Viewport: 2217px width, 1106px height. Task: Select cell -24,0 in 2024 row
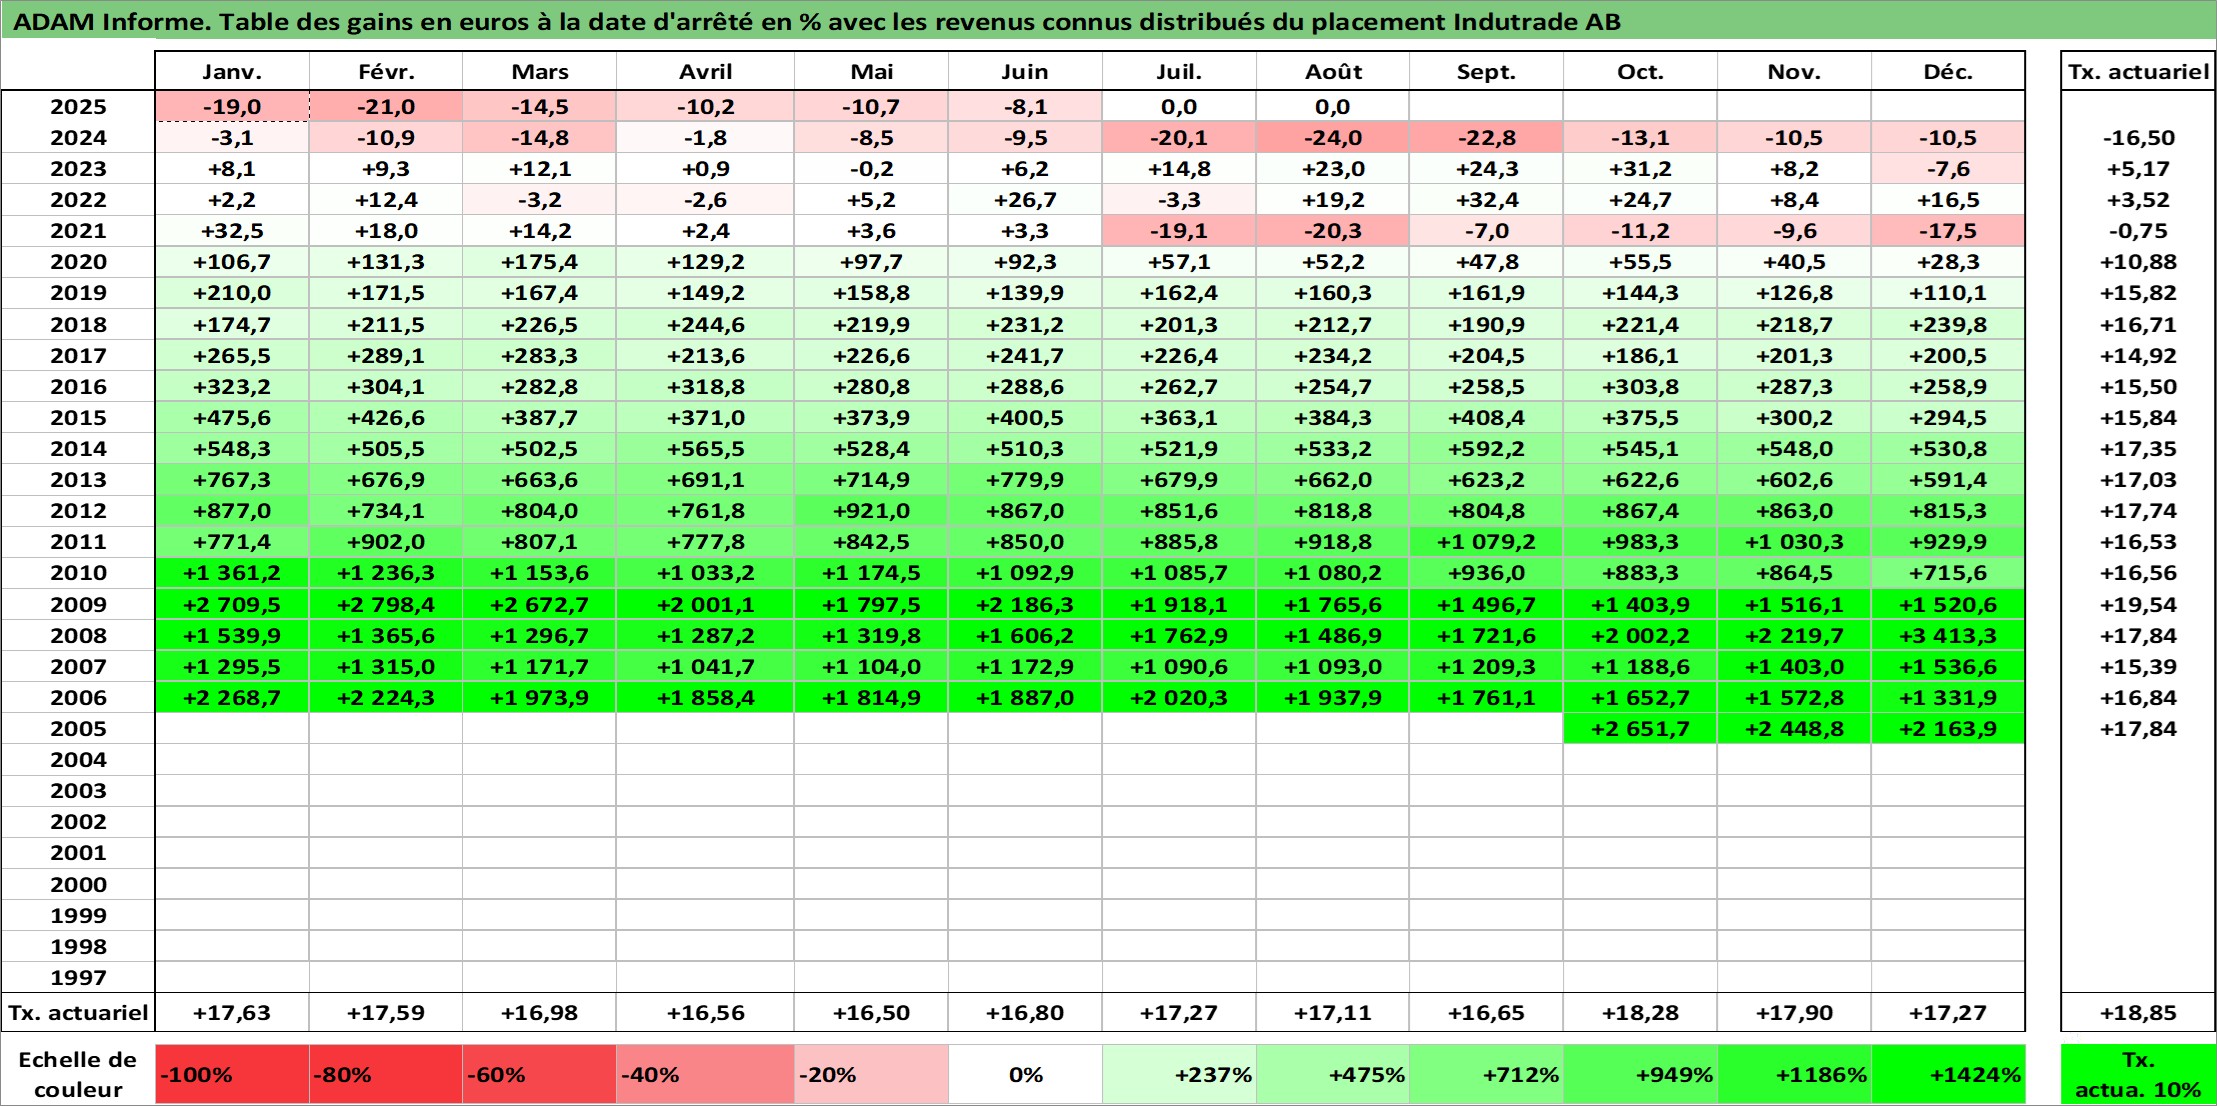click(x=1333, y=138)
